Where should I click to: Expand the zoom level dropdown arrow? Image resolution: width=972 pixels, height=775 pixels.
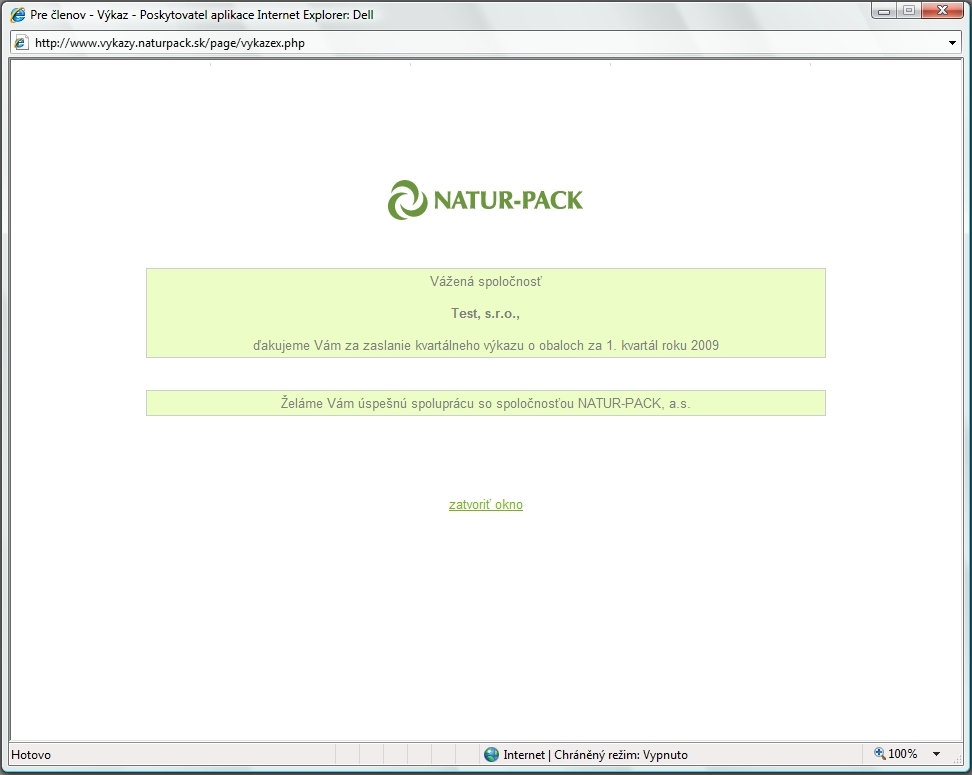pos(936,754)
